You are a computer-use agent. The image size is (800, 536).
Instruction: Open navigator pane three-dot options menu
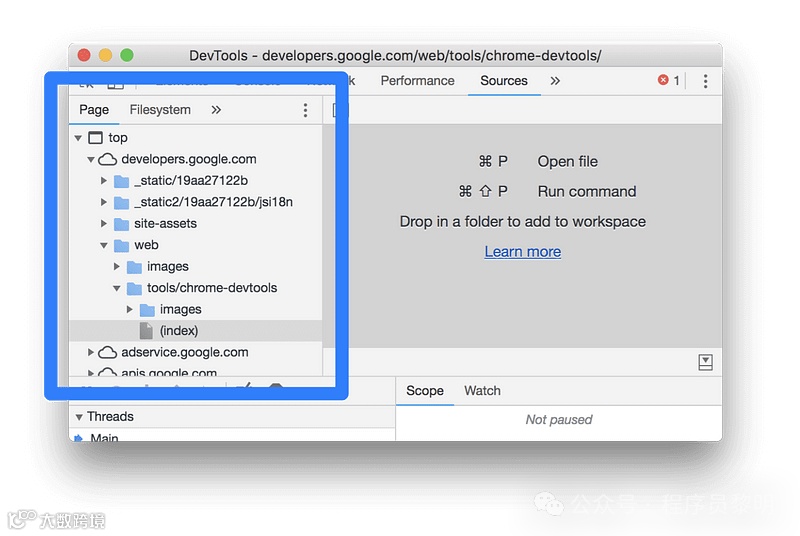[x=305, y=110]
